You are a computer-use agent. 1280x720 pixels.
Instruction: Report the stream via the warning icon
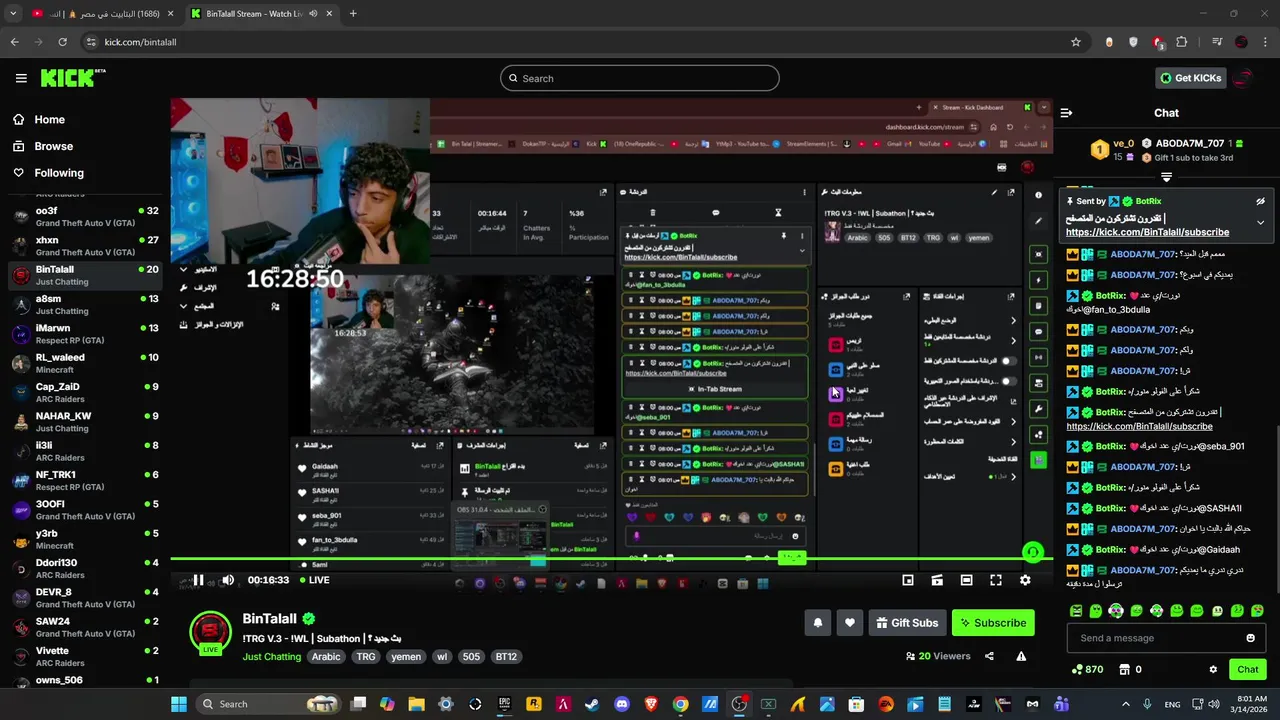click(x=1021, y=656)
